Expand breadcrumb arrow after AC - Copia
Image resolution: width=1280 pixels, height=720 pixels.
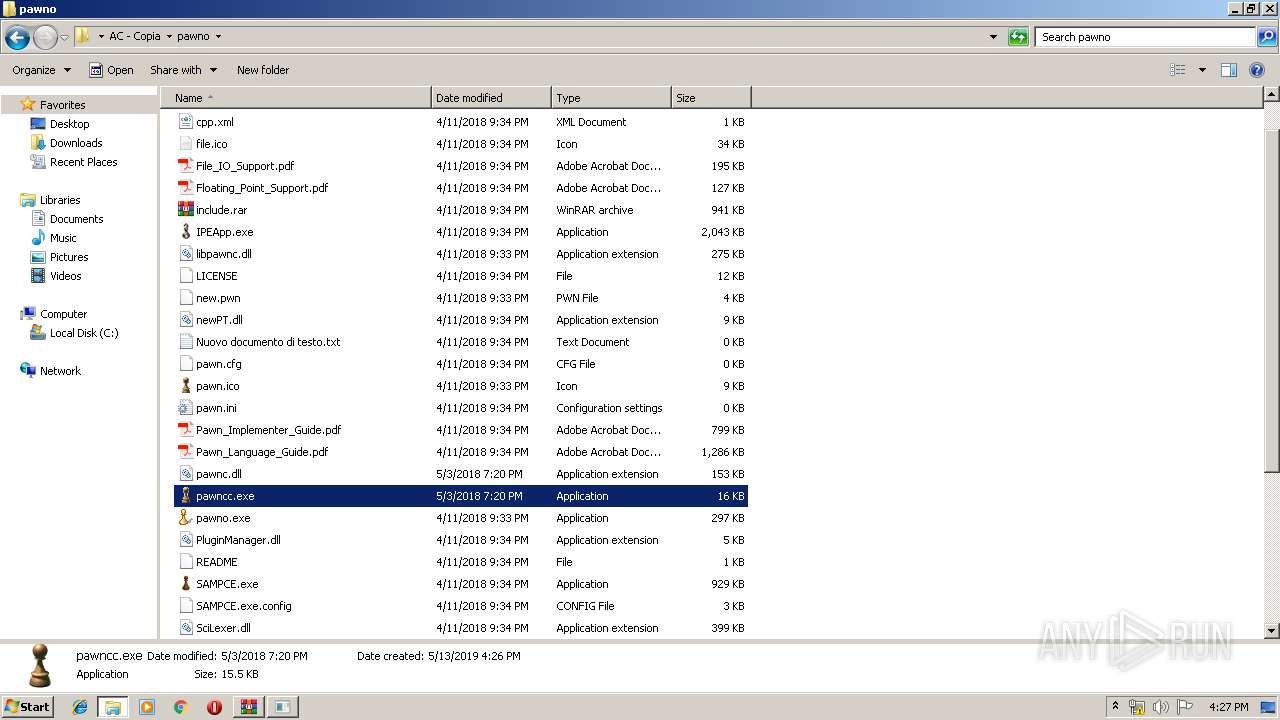coord(169,37)
